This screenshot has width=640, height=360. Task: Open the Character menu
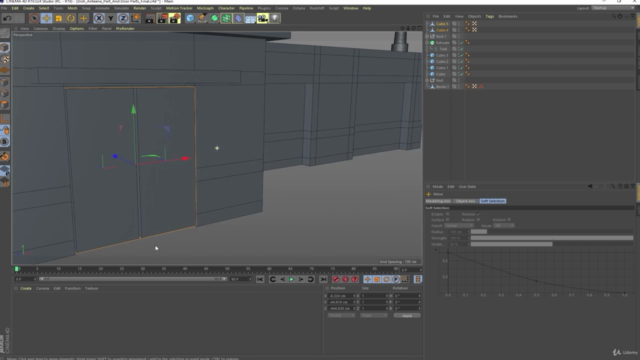point(226,8)
